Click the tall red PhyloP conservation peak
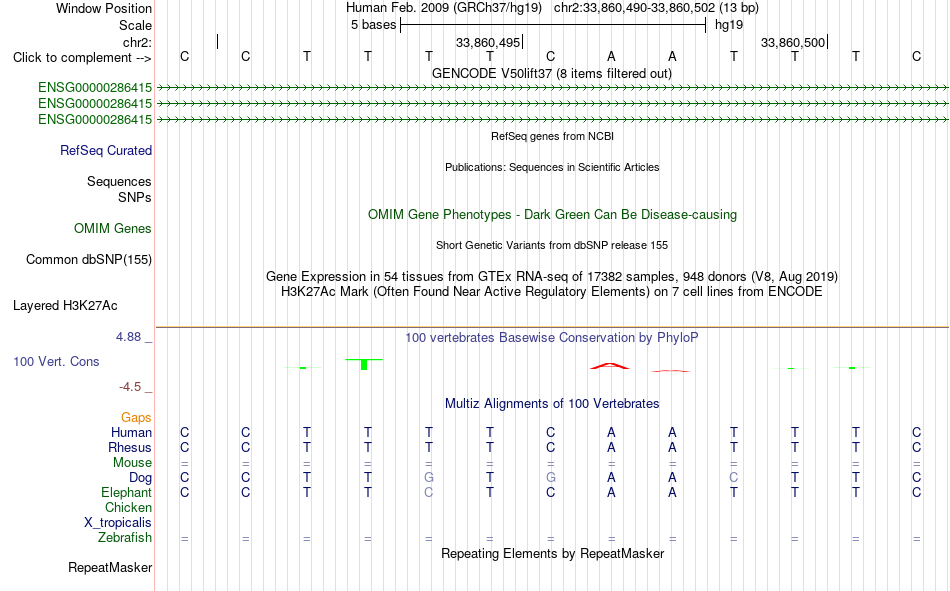 [610, 366]
